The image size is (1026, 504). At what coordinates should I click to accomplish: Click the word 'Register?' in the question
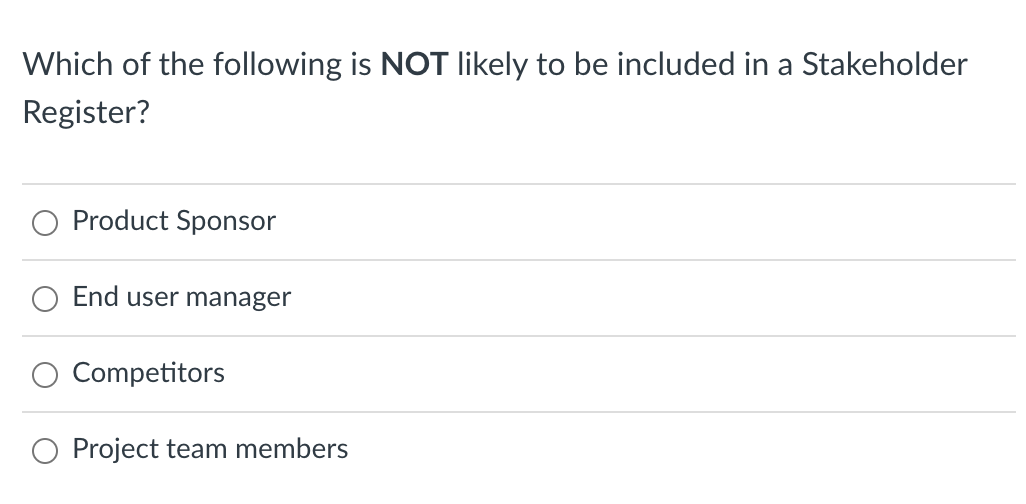pos(86,113)
